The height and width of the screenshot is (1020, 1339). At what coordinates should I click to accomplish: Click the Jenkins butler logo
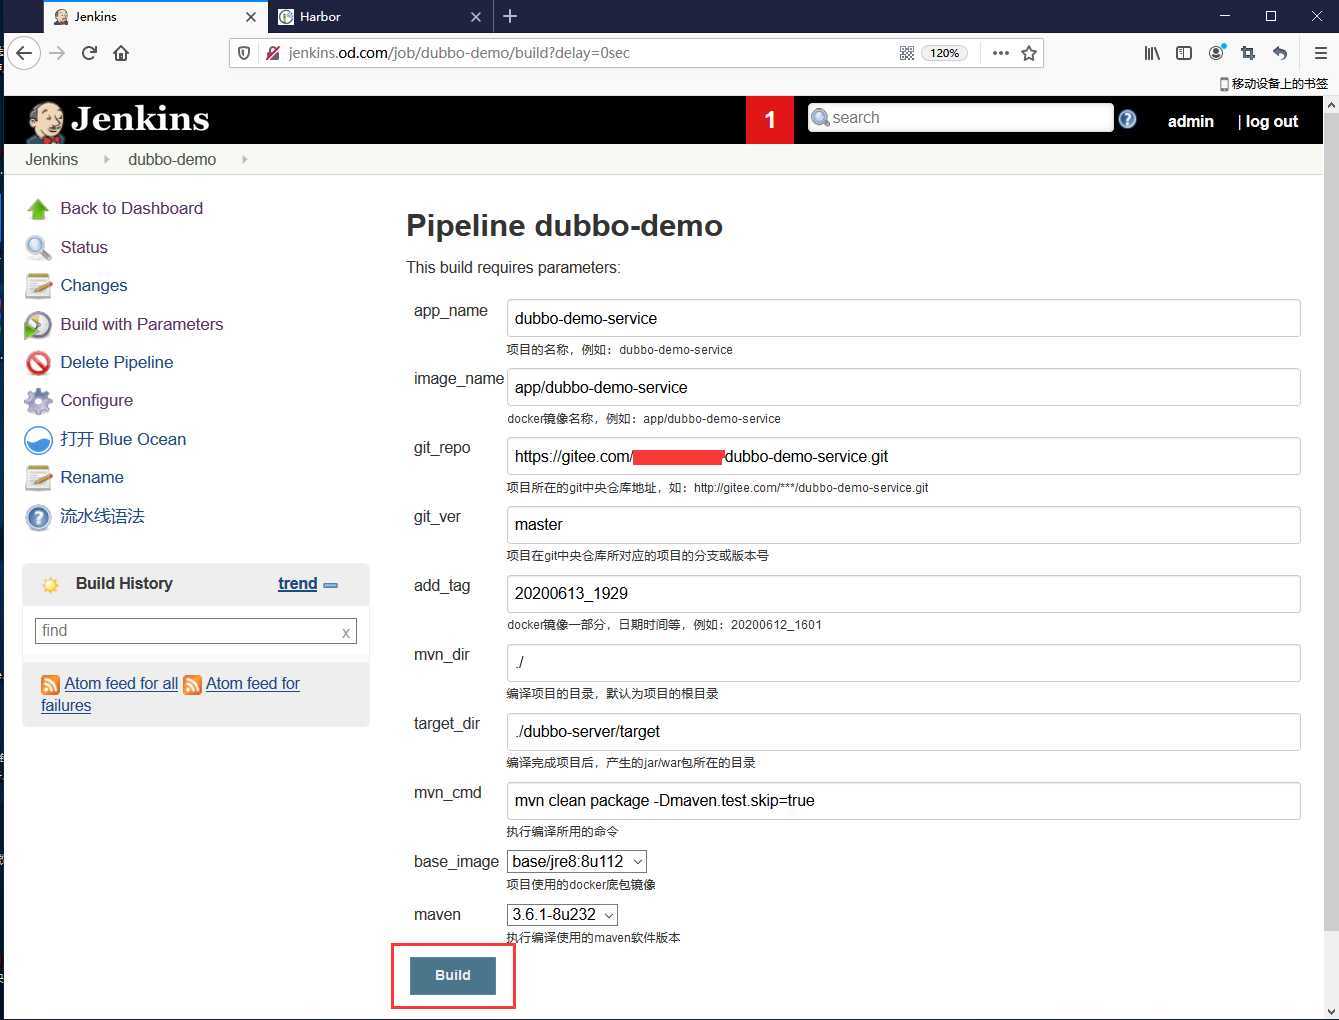tap(46, 121)
